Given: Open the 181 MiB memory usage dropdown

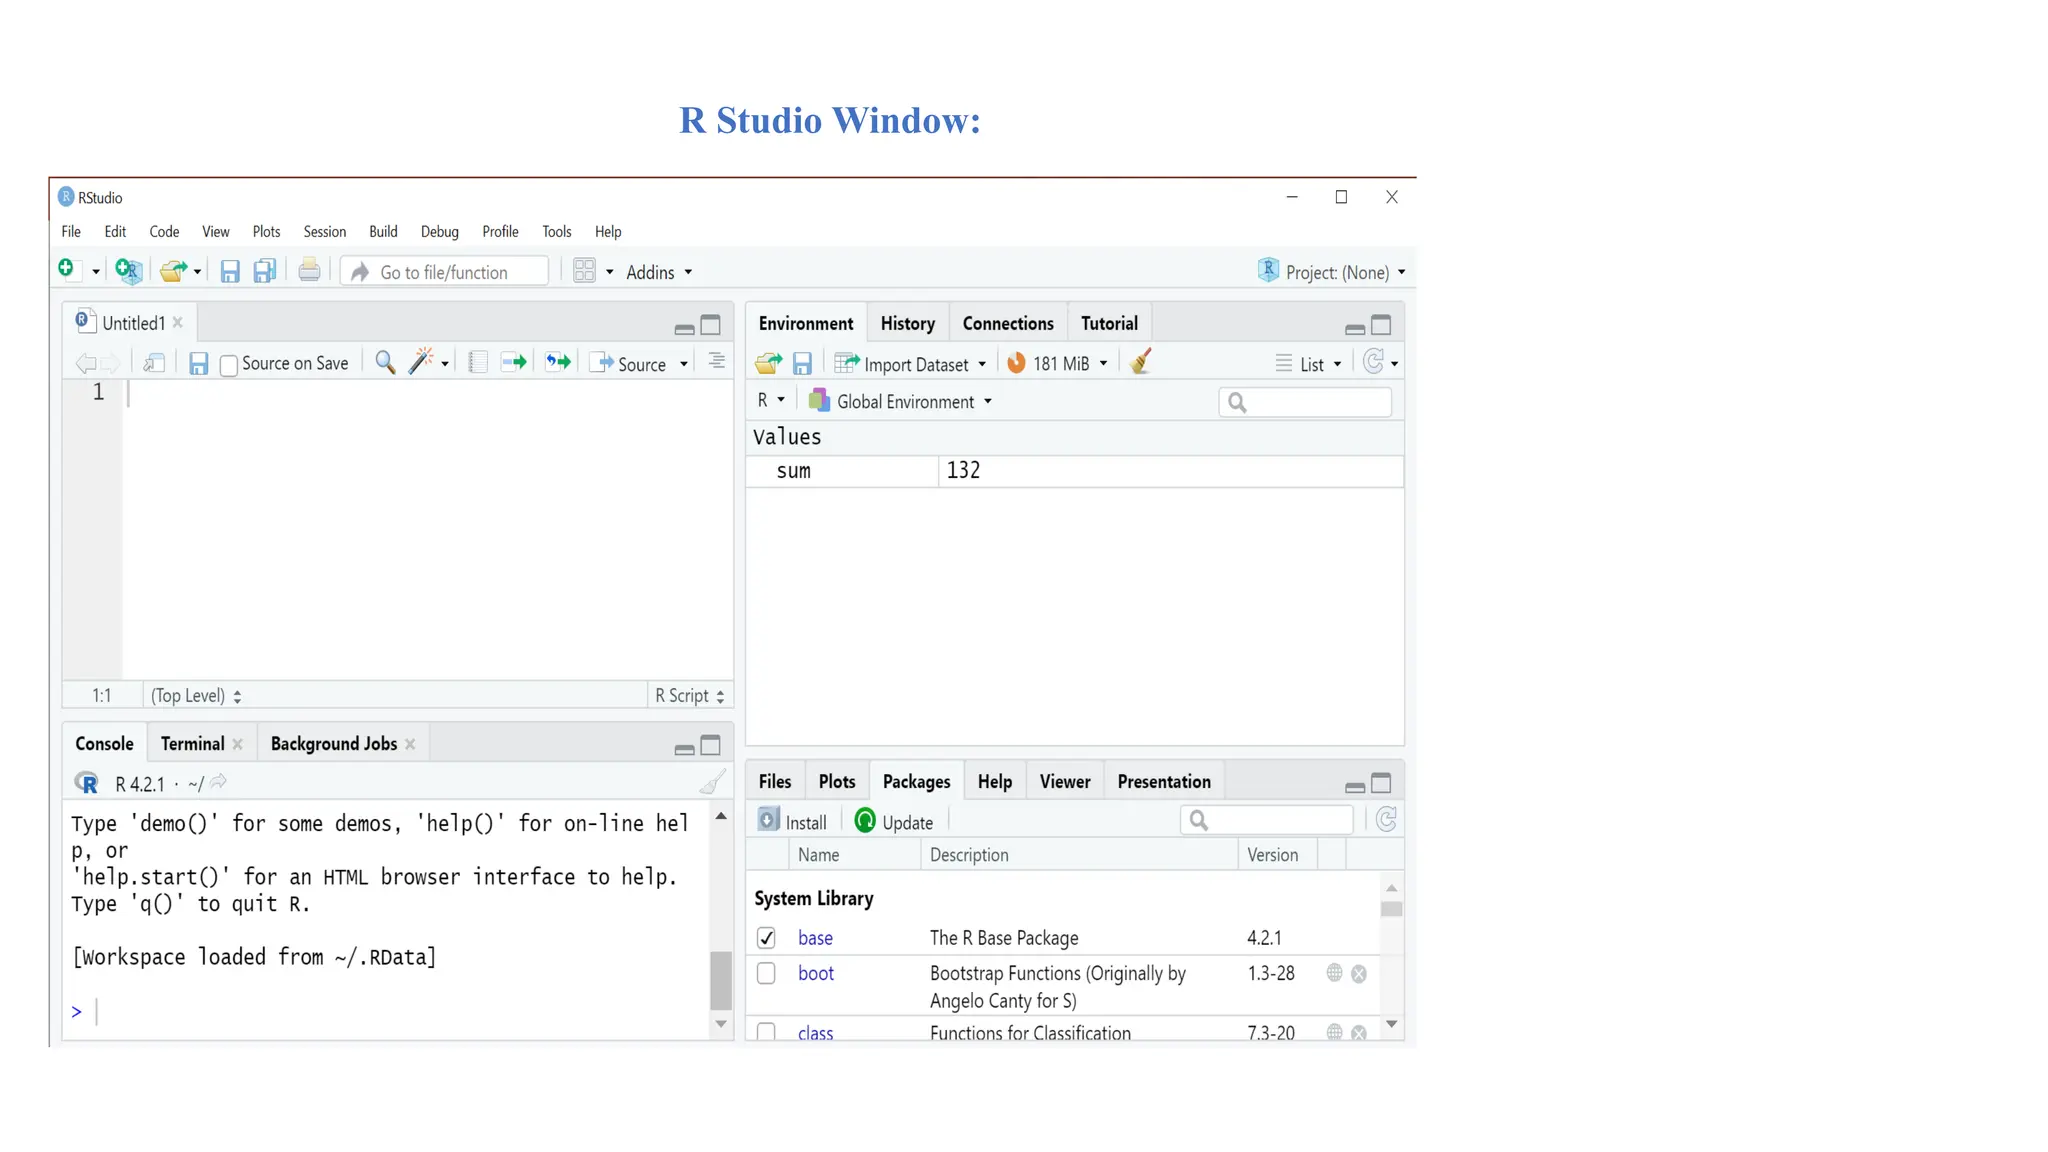Looking at the screenshot, I should [x=1058, y=363].
